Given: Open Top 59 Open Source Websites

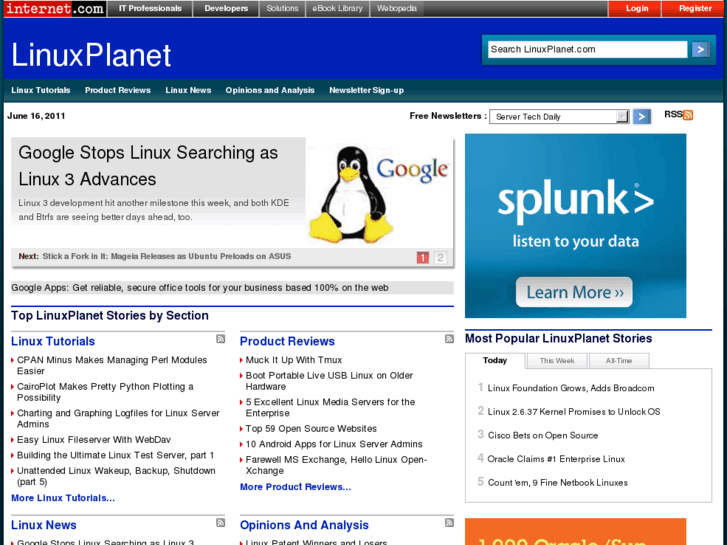Looking at the screenshot, I should point(311,429).
